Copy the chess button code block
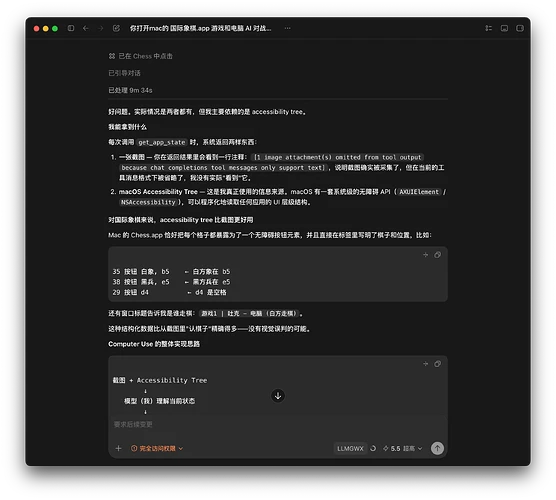Viewport: 556px width, 500px height. [x=438, y=255]
